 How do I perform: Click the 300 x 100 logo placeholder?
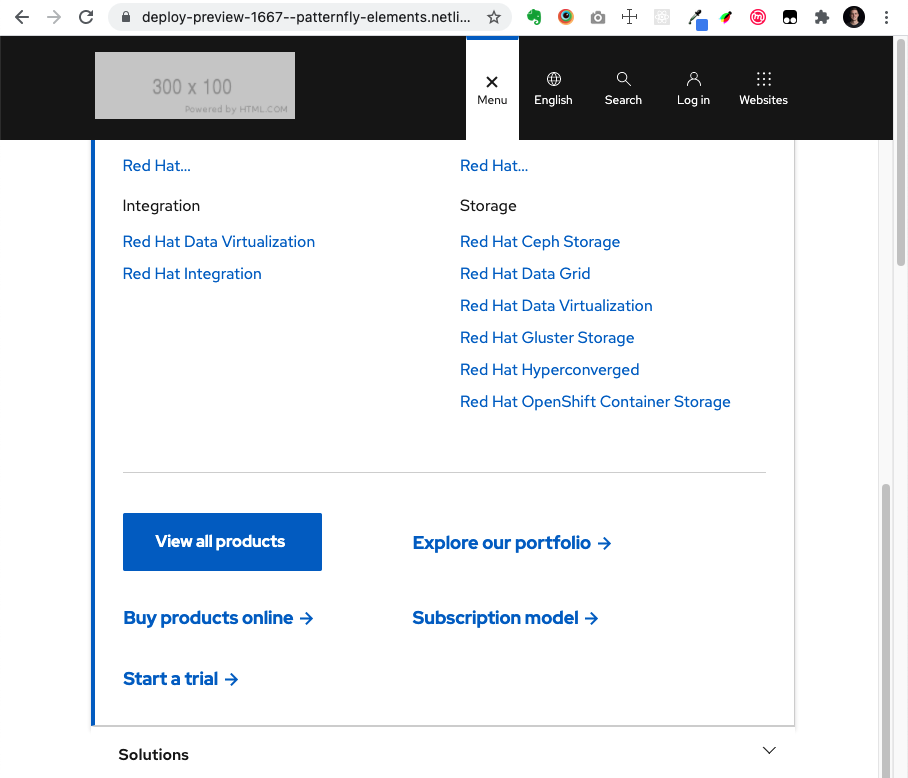pyautogui.click(x=195, y=86)
